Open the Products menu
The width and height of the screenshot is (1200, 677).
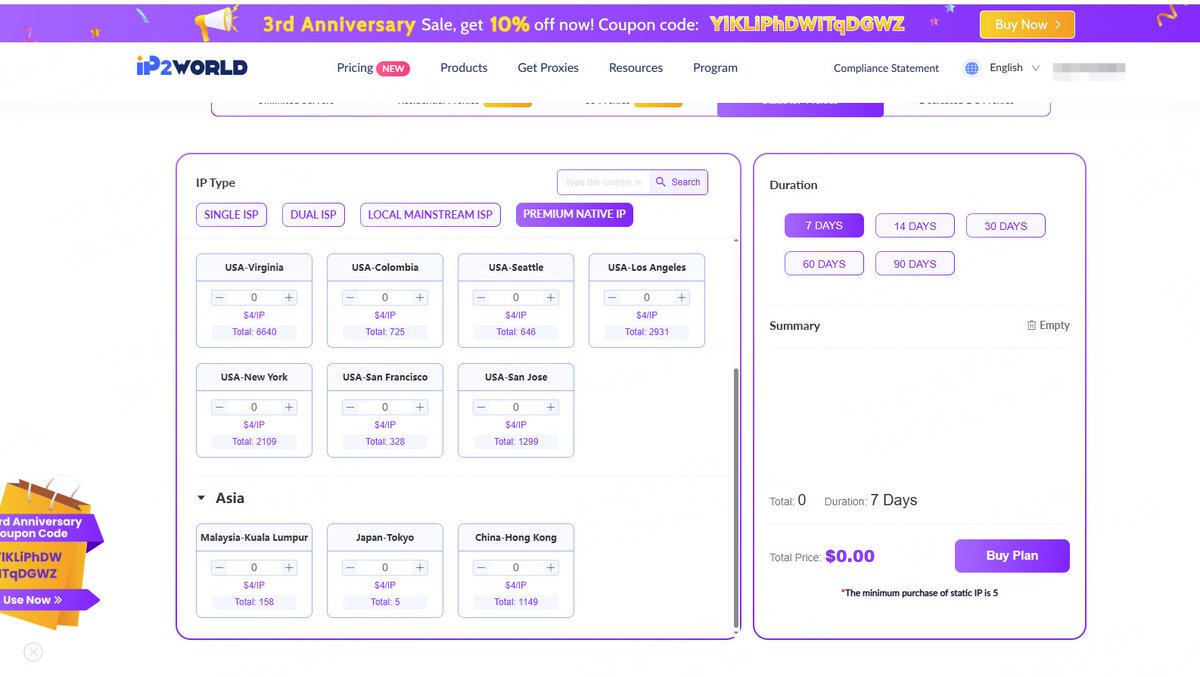(x=464, y=68)
